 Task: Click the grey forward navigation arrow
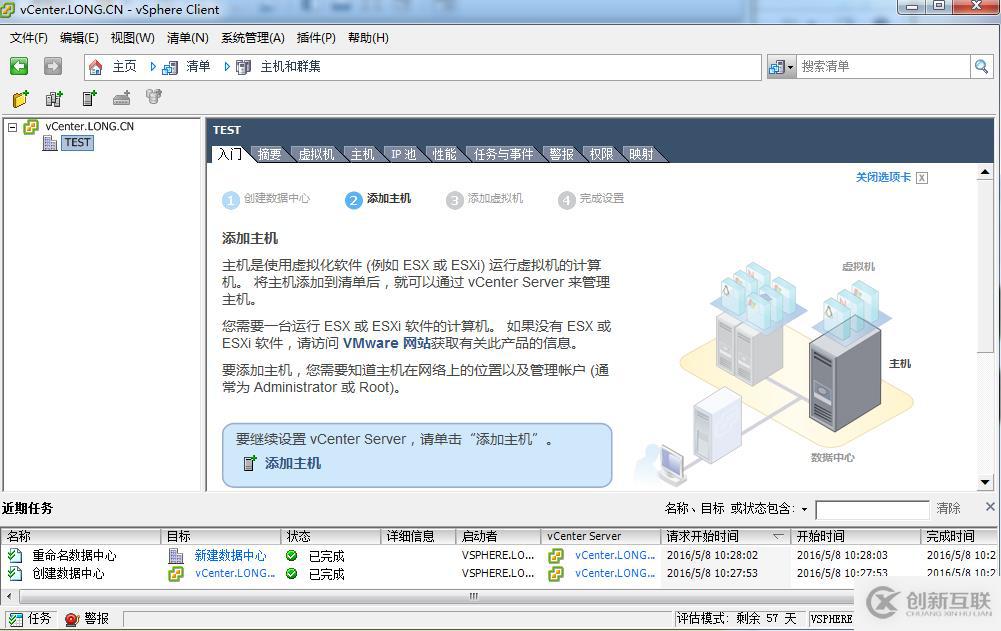tap(53, 66)
